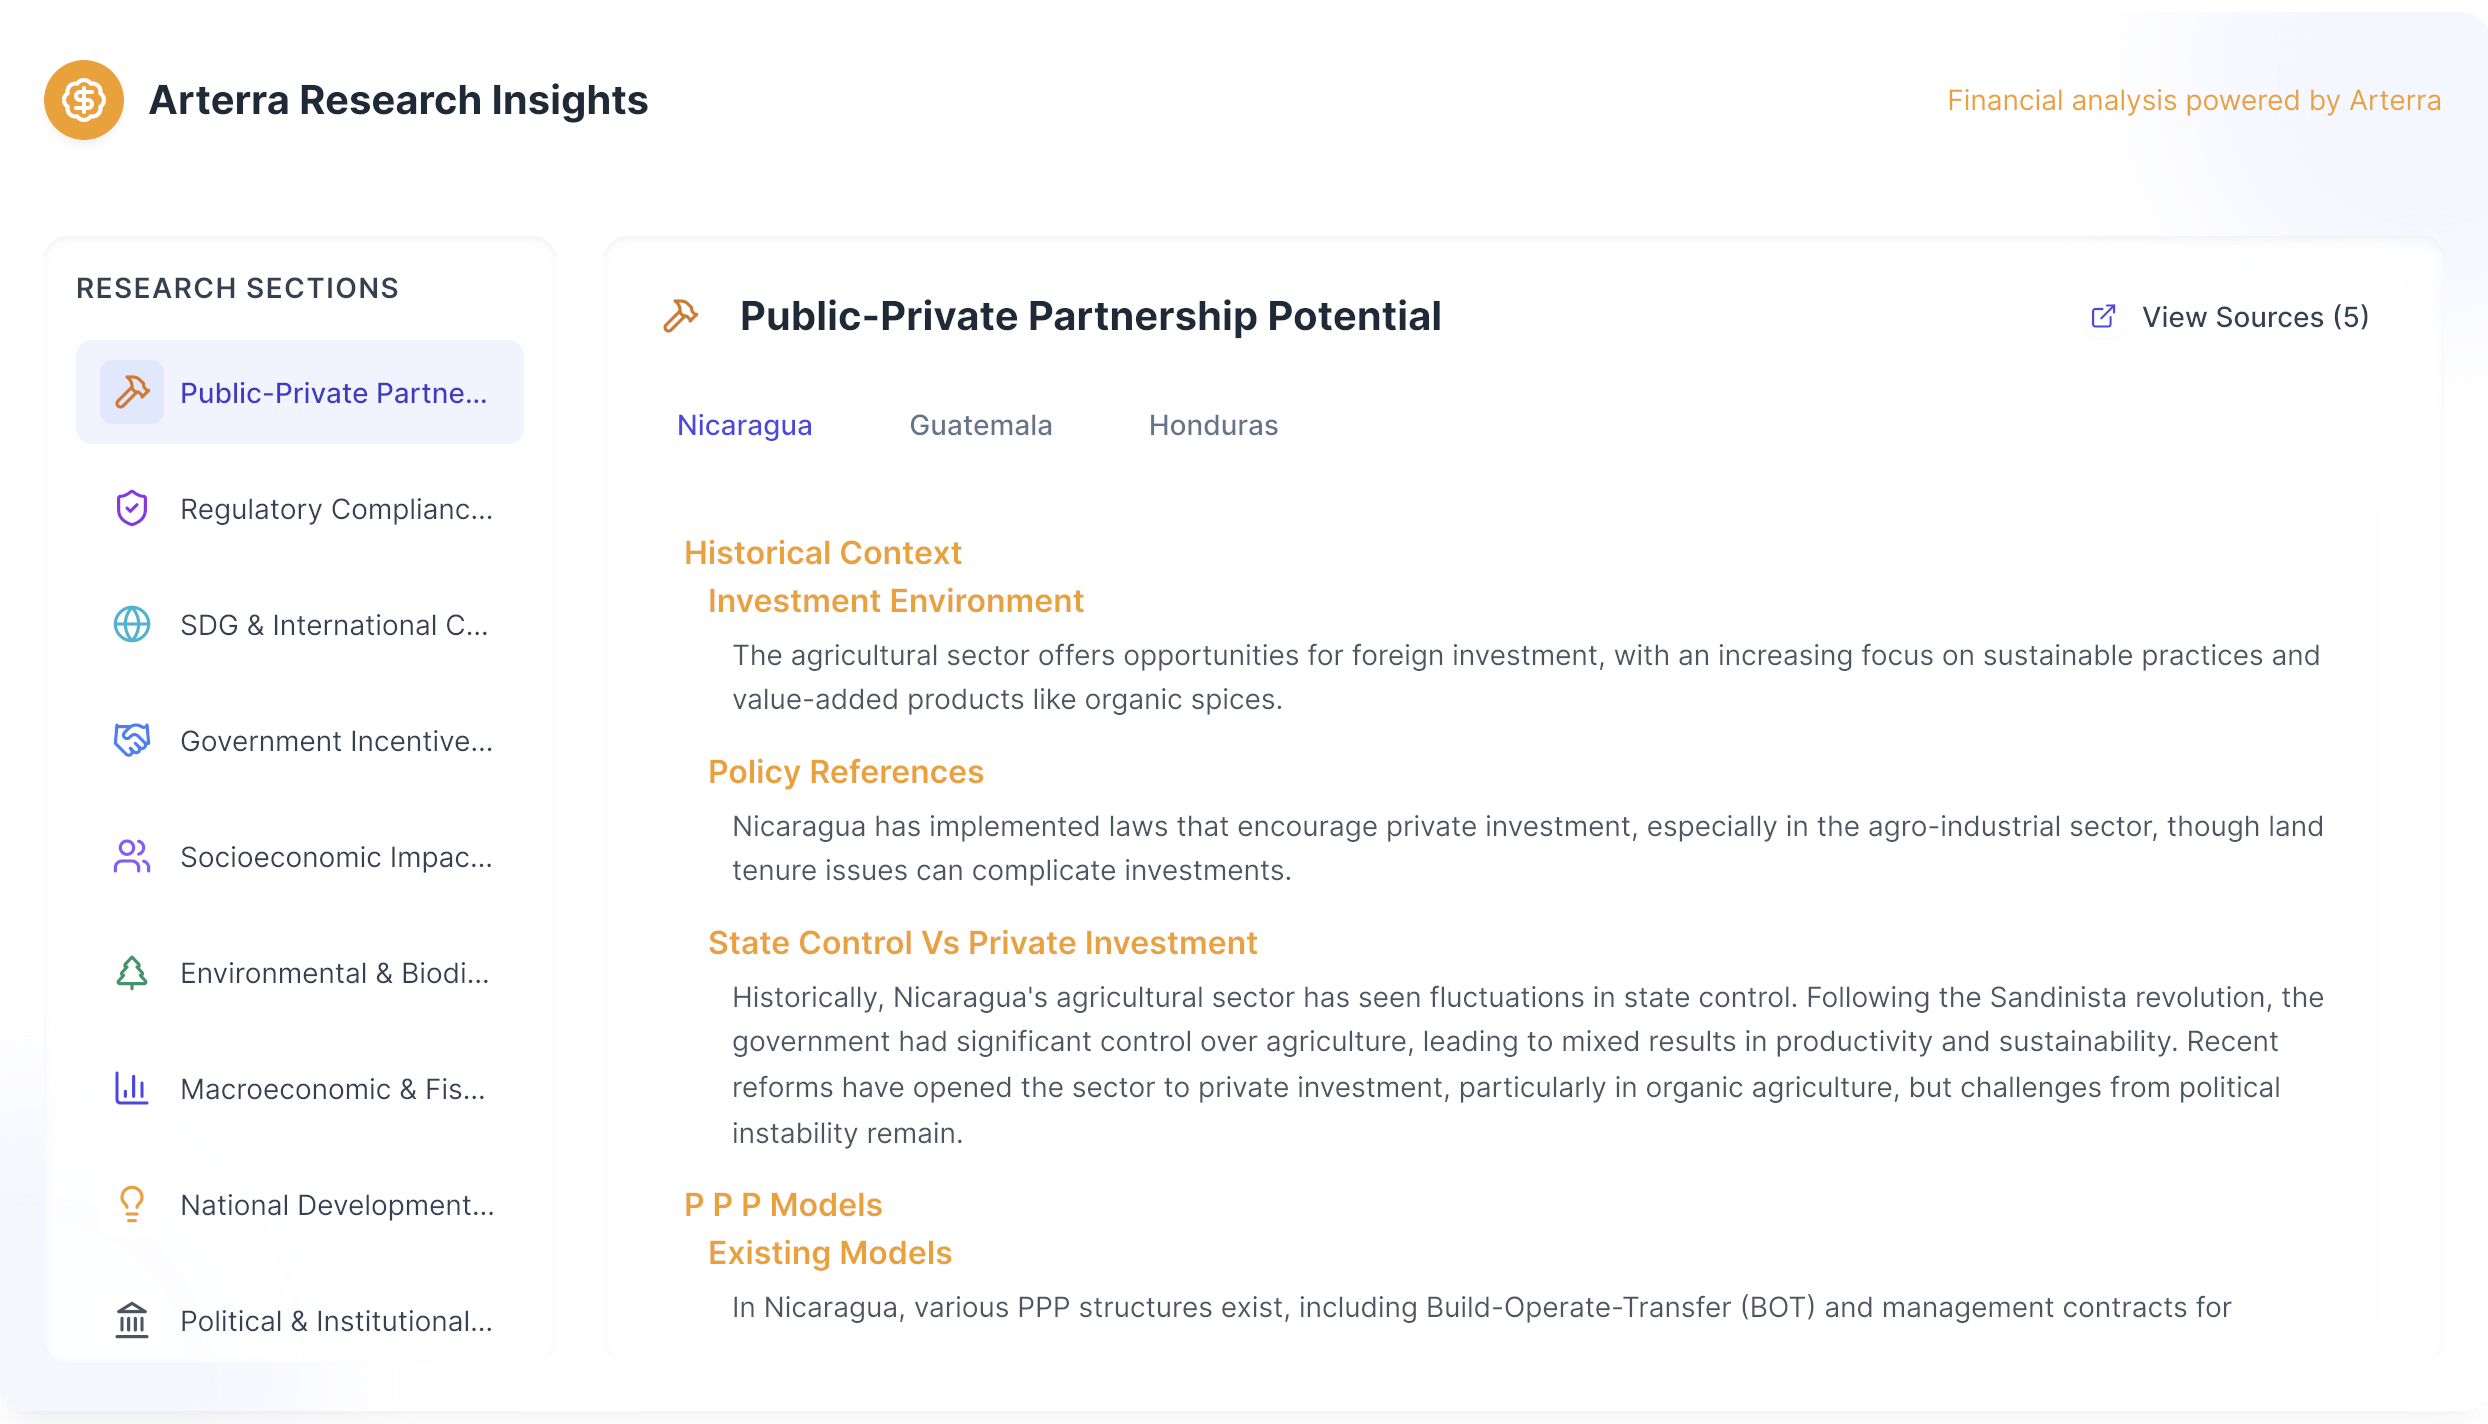Click the external link icon near View Sources
The image size is (2488, 1424).
point(2104,317)
